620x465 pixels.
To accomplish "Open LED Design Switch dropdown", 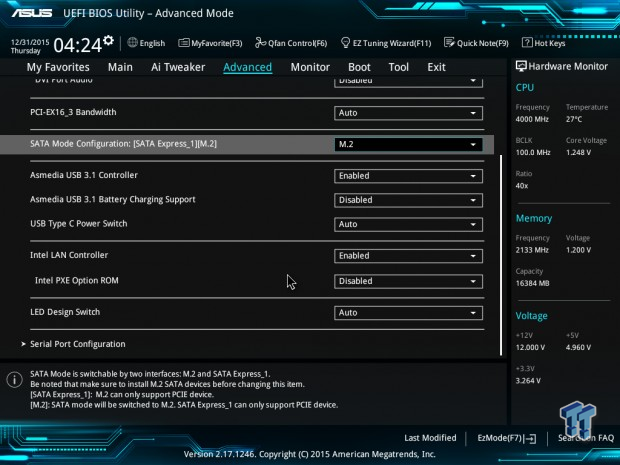I will (x=408, y=313).
